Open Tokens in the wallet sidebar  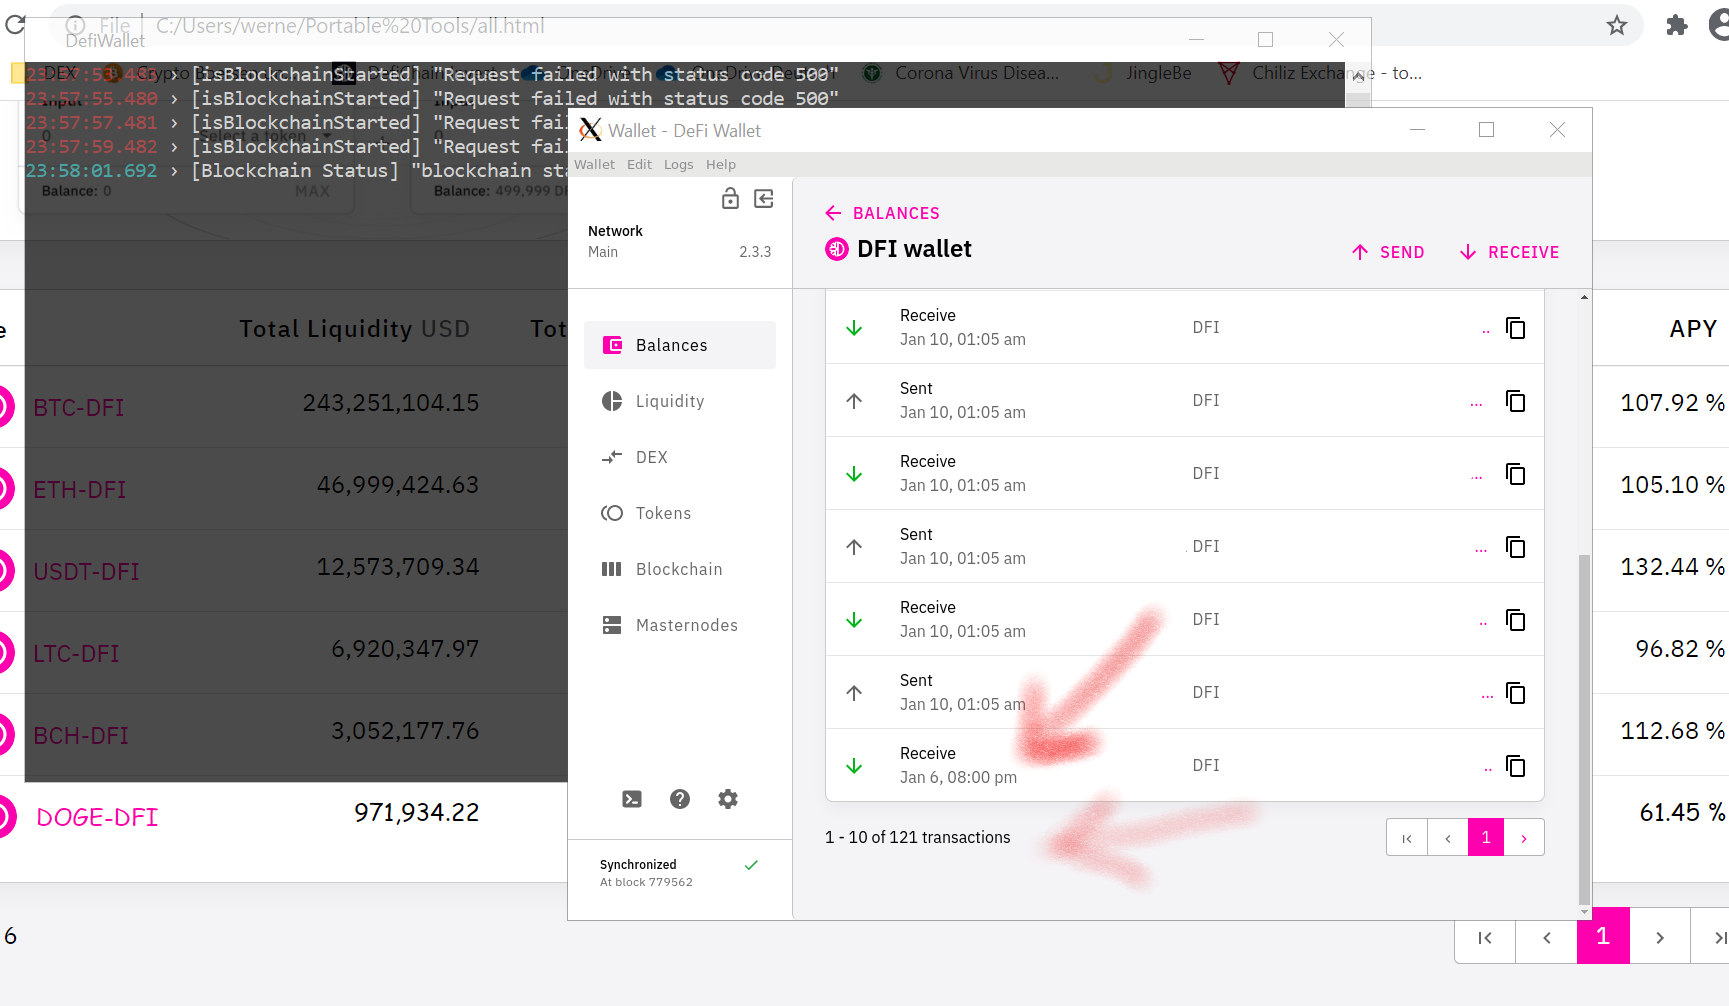pos(680,513)
